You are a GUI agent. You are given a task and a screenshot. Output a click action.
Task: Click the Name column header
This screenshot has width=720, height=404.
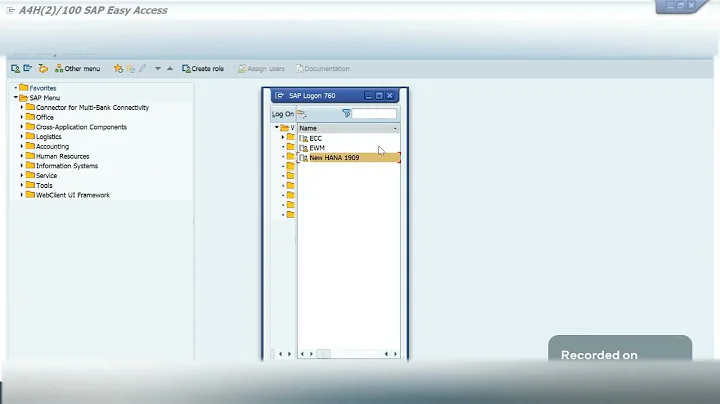pos(349,128)
